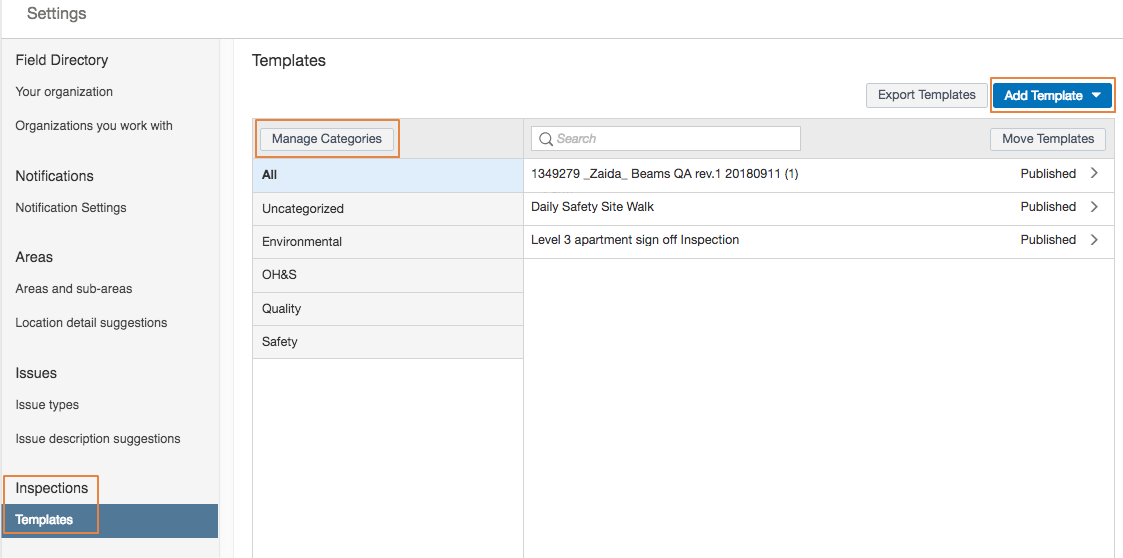
Task: Select the All category
Action: coord(387,175)
